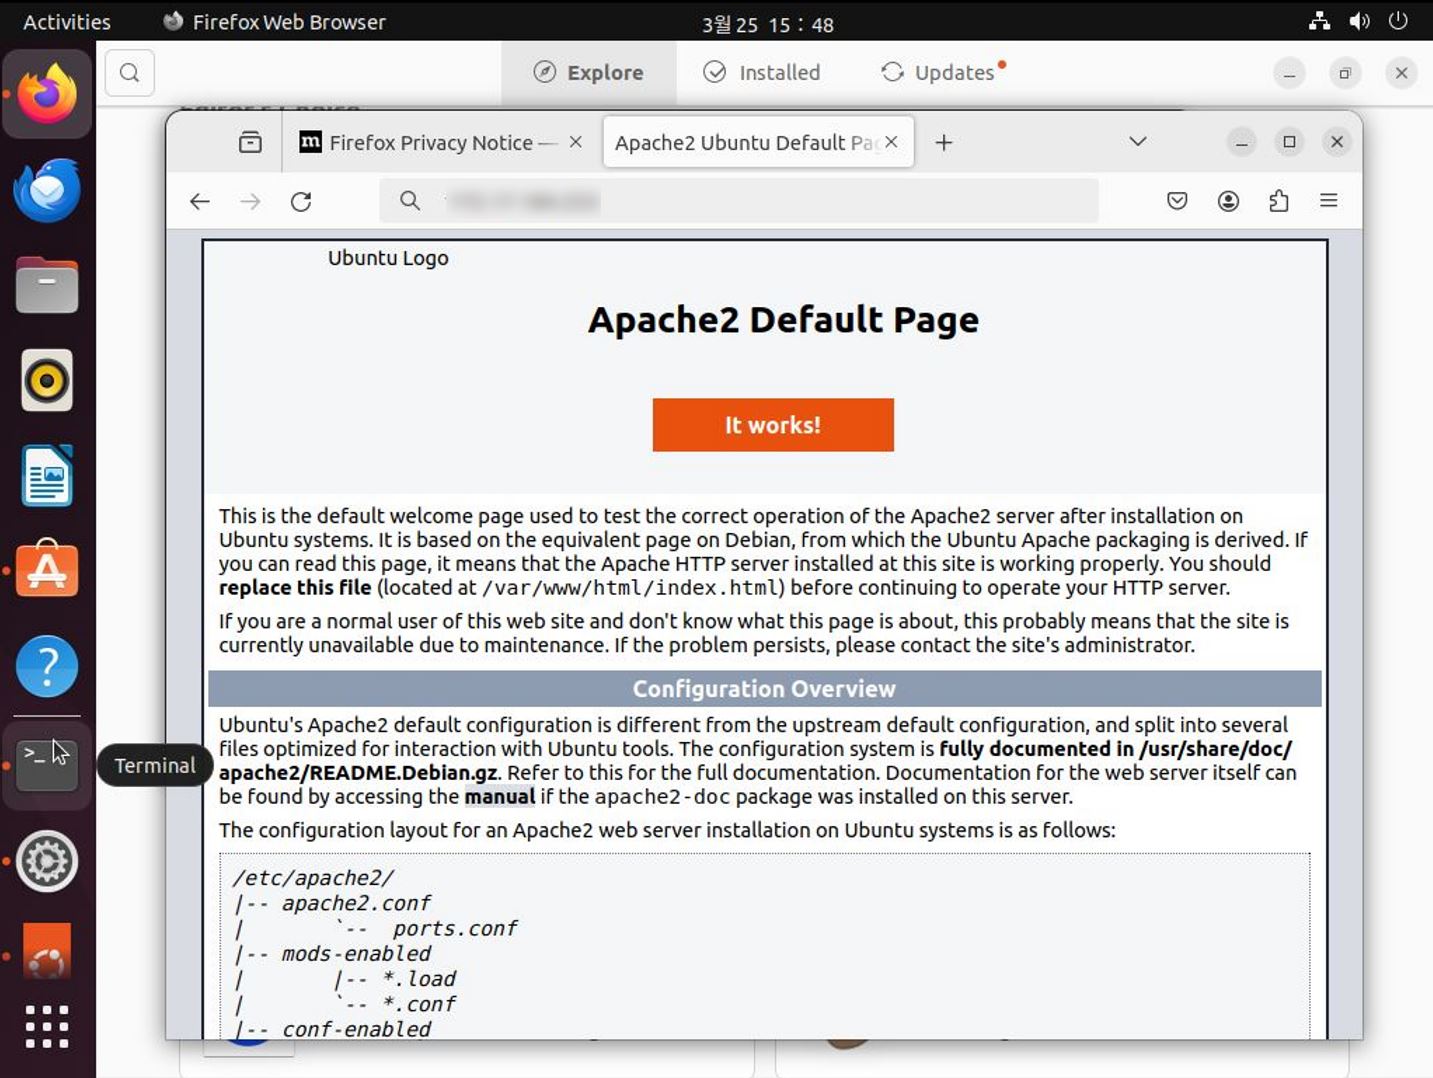Follow the 'manual' link in Apache page
Image resolution: width=1433 pixels, height=1078 pixels.
500,796
